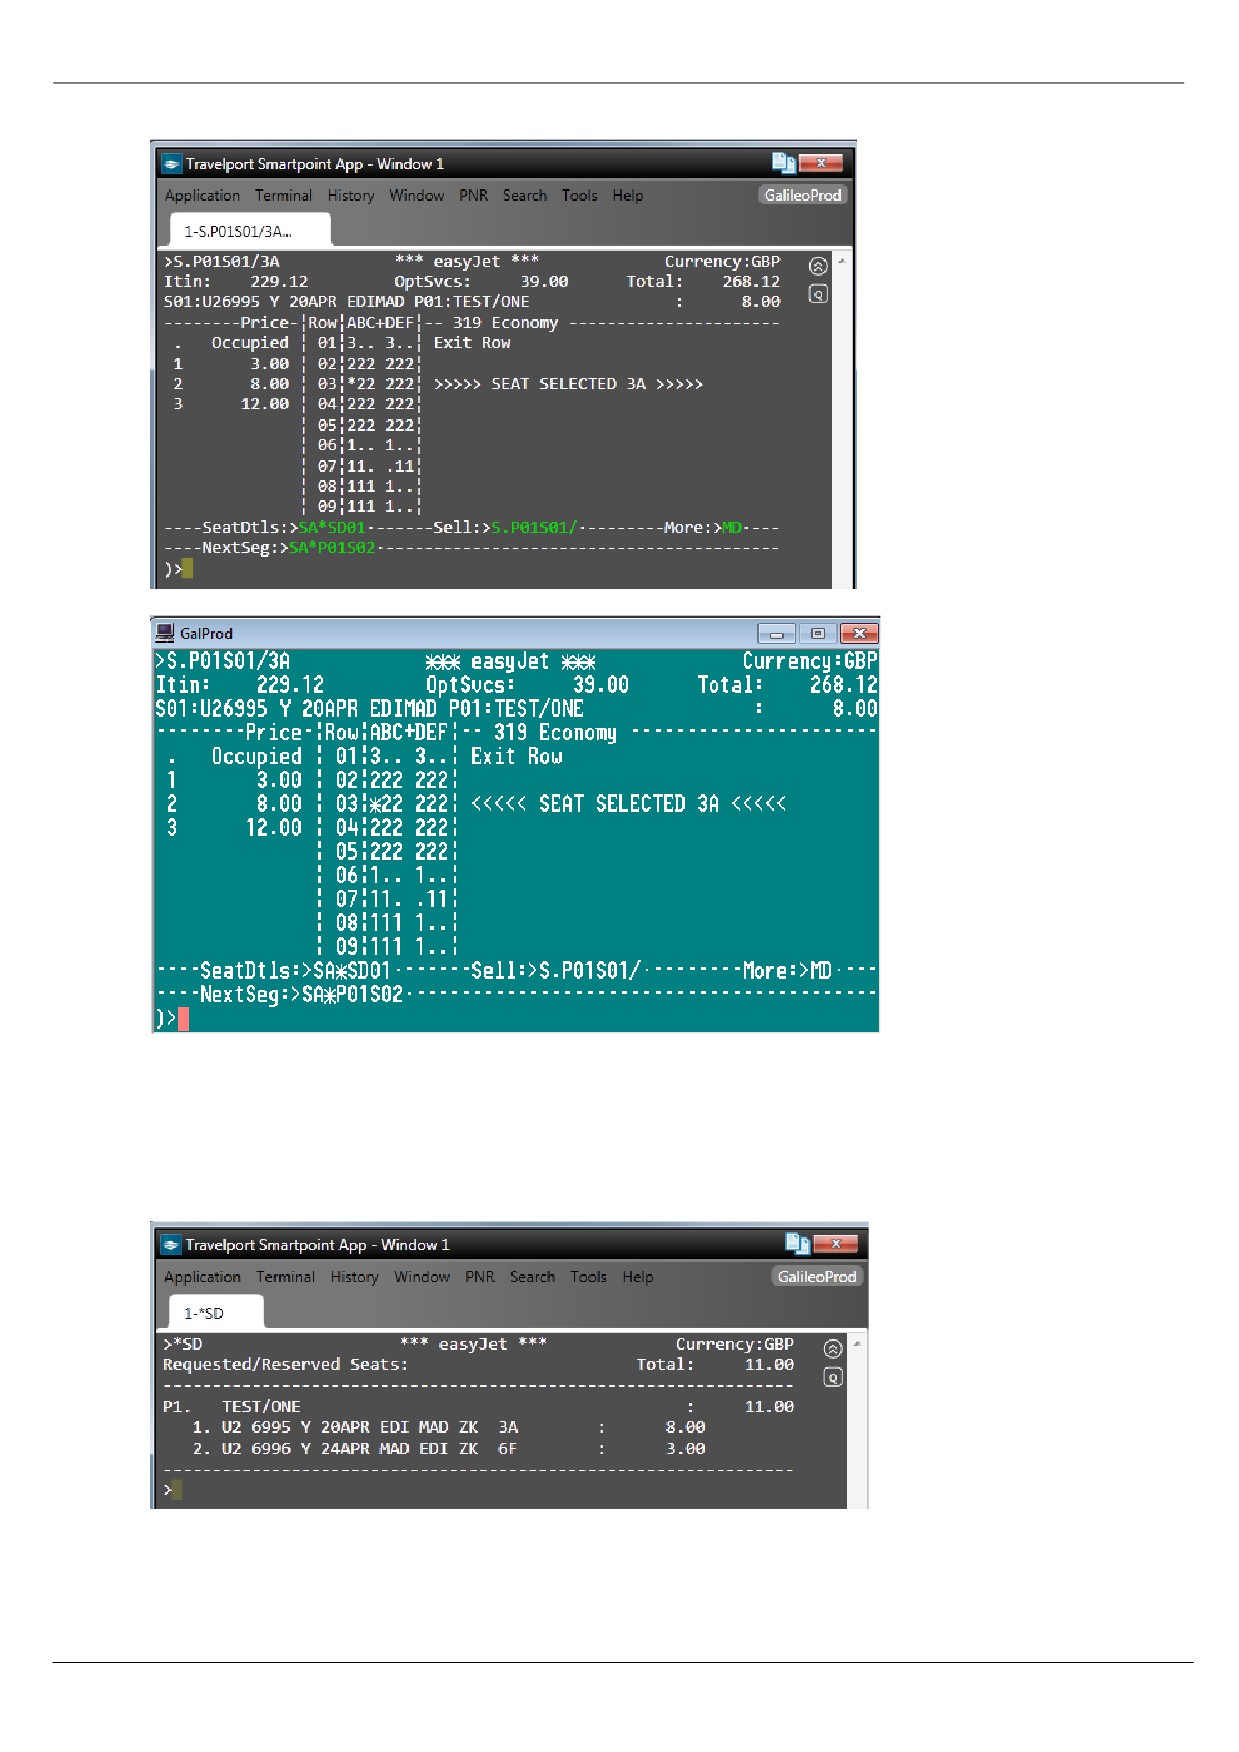Click the command prompt in the S.P01S01/3A window
Screen dimensions: 1239x1752
click(186, 569)
